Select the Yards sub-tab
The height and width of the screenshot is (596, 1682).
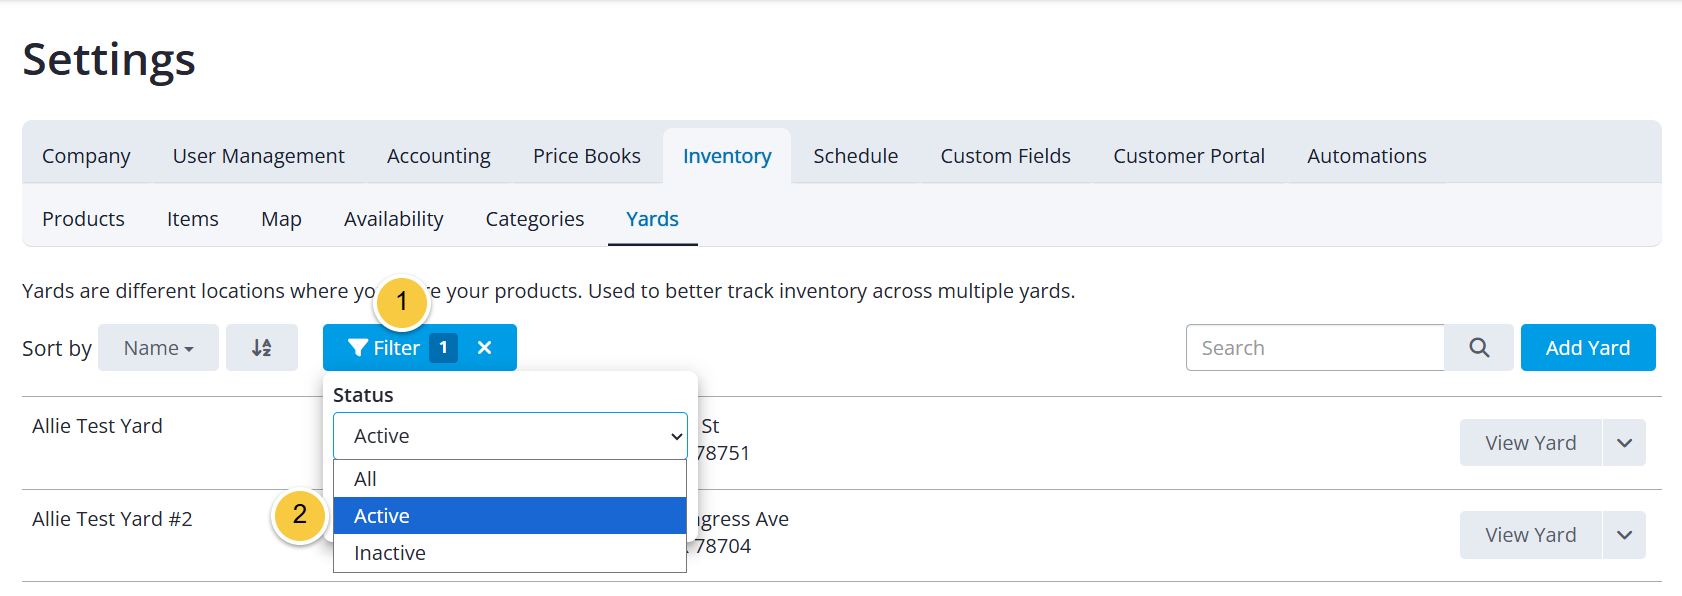tap(652, 219)
